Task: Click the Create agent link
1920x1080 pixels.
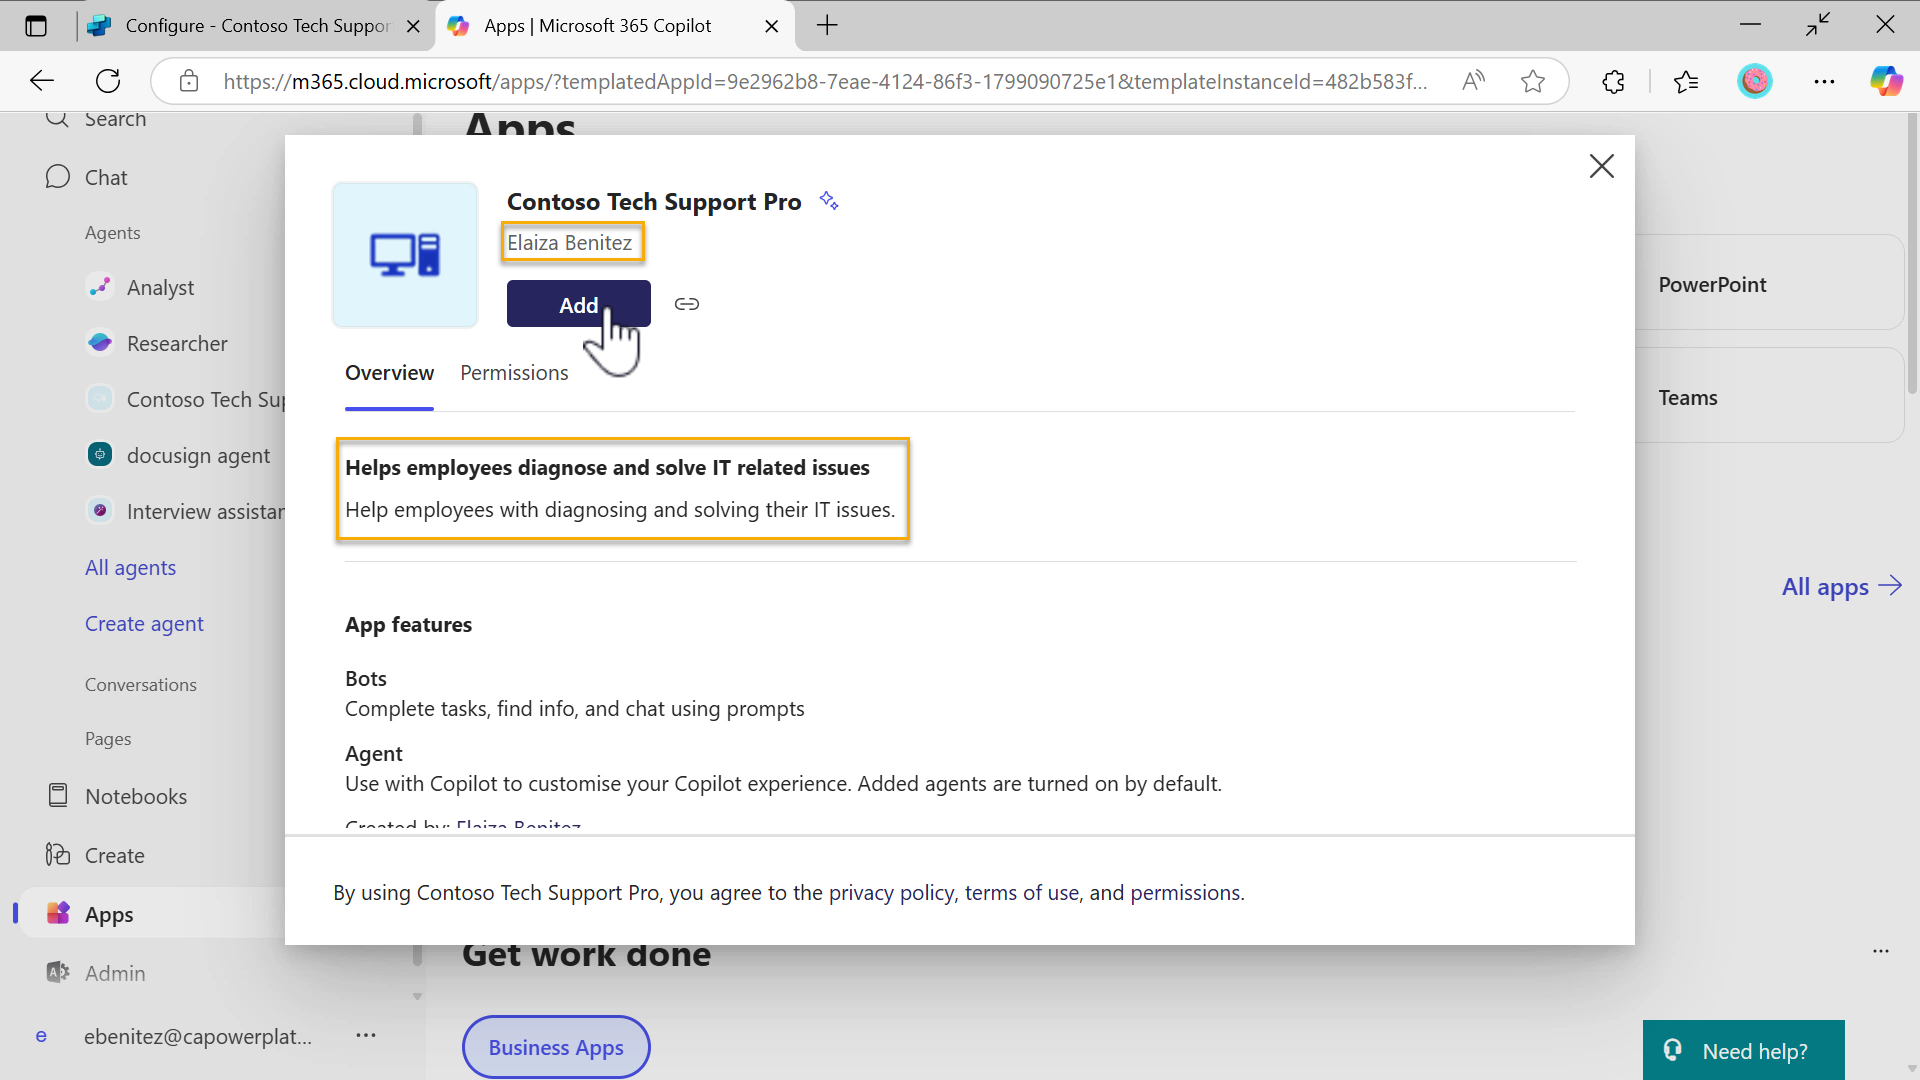Action: click(144, 624)
